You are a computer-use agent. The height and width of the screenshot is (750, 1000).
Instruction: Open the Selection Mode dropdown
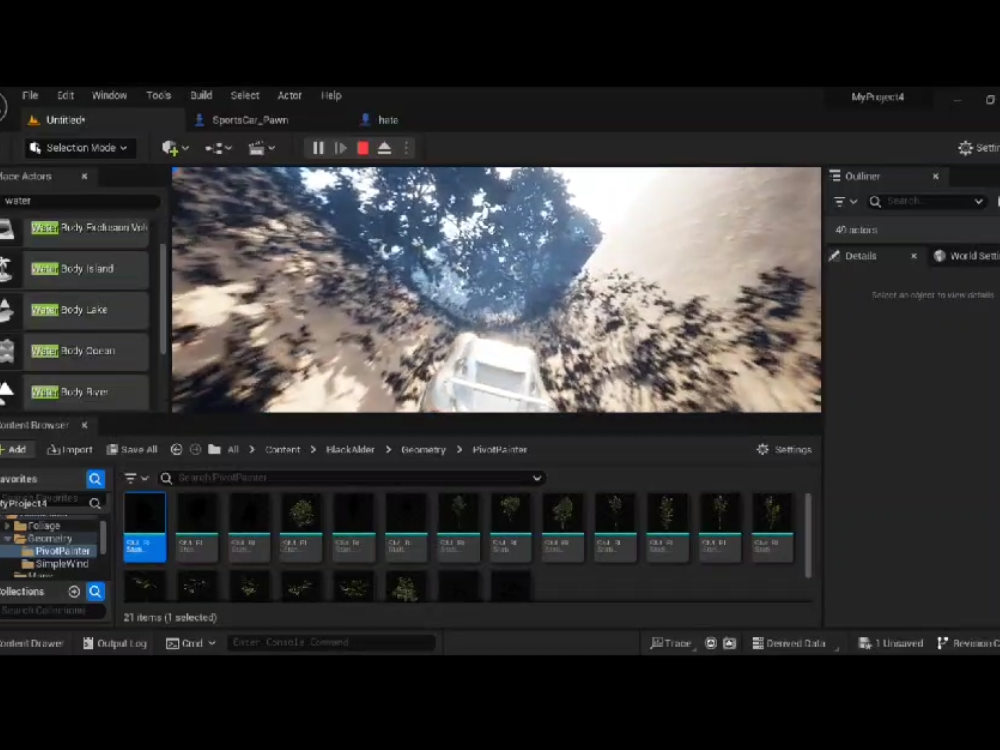[x=79, y=147]
